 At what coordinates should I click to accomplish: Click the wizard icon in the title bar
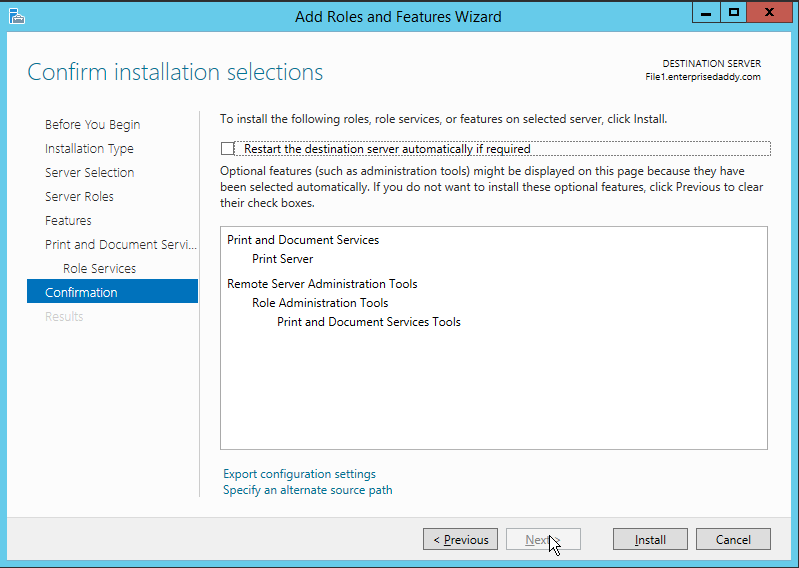(16, 16)
